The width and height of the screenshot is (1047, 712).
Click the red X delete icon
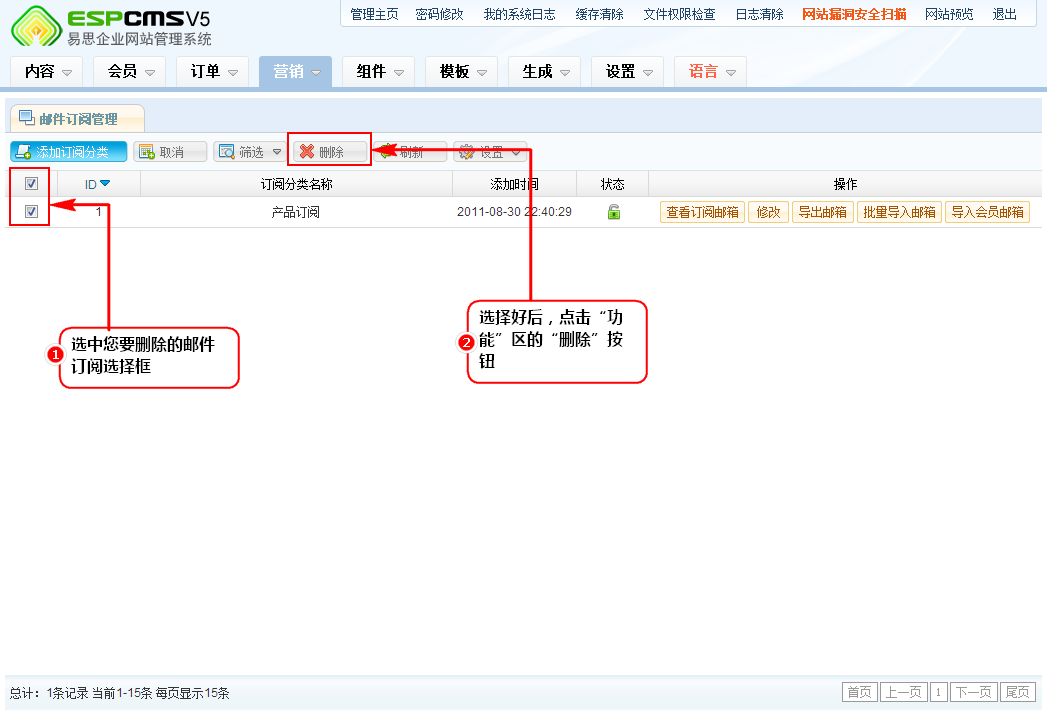(307, 152)
